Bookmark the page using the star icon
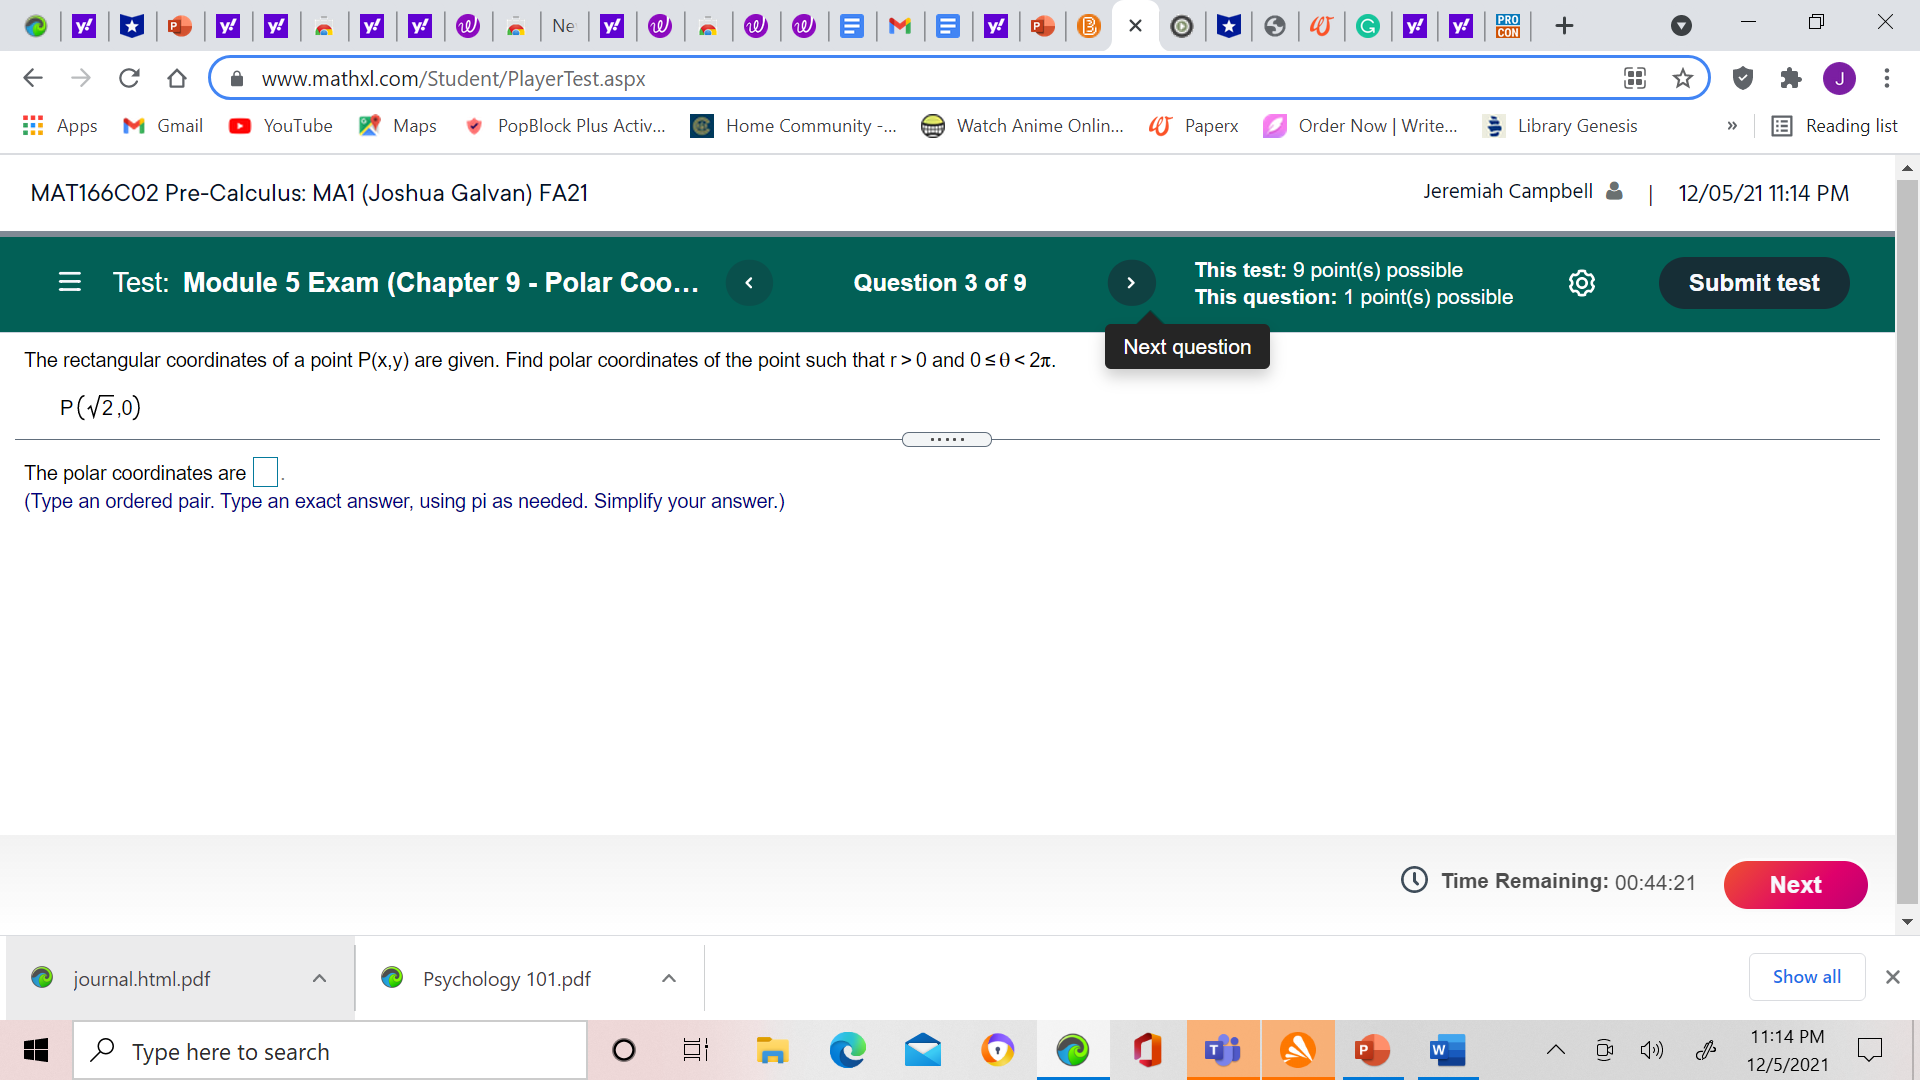This screenshot has height=1080, width=1920. tap(1683, 78)
